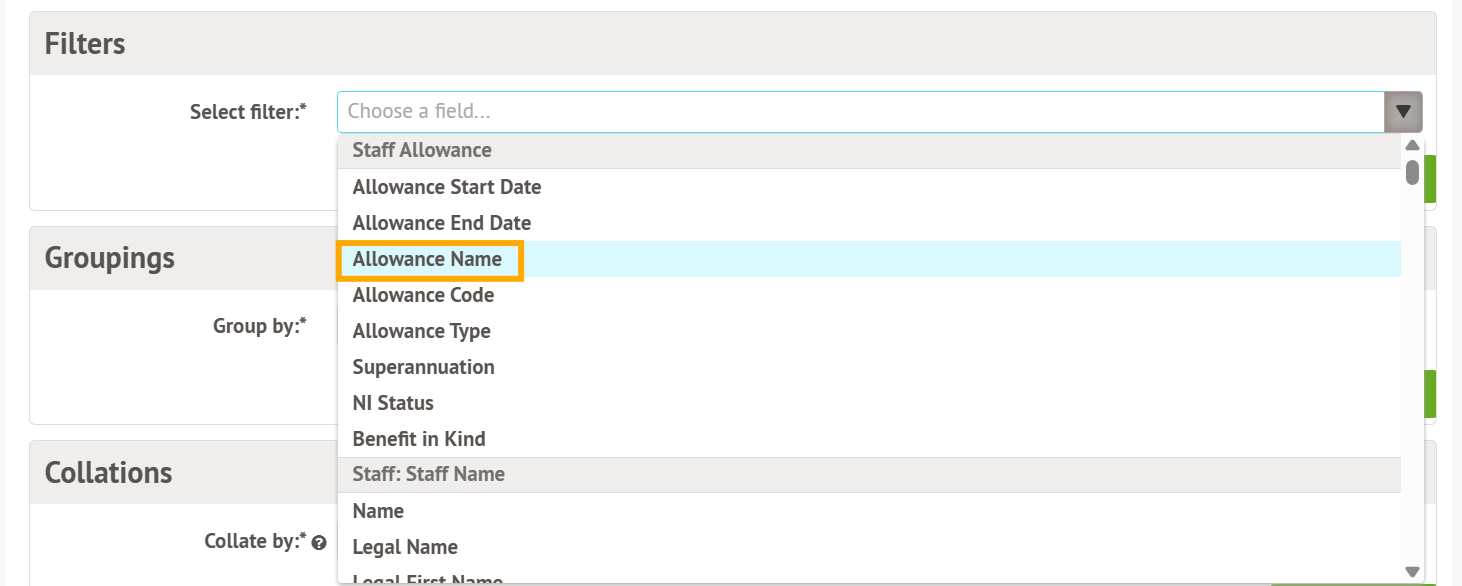Select the Legal Name option

tap(405, 547)
